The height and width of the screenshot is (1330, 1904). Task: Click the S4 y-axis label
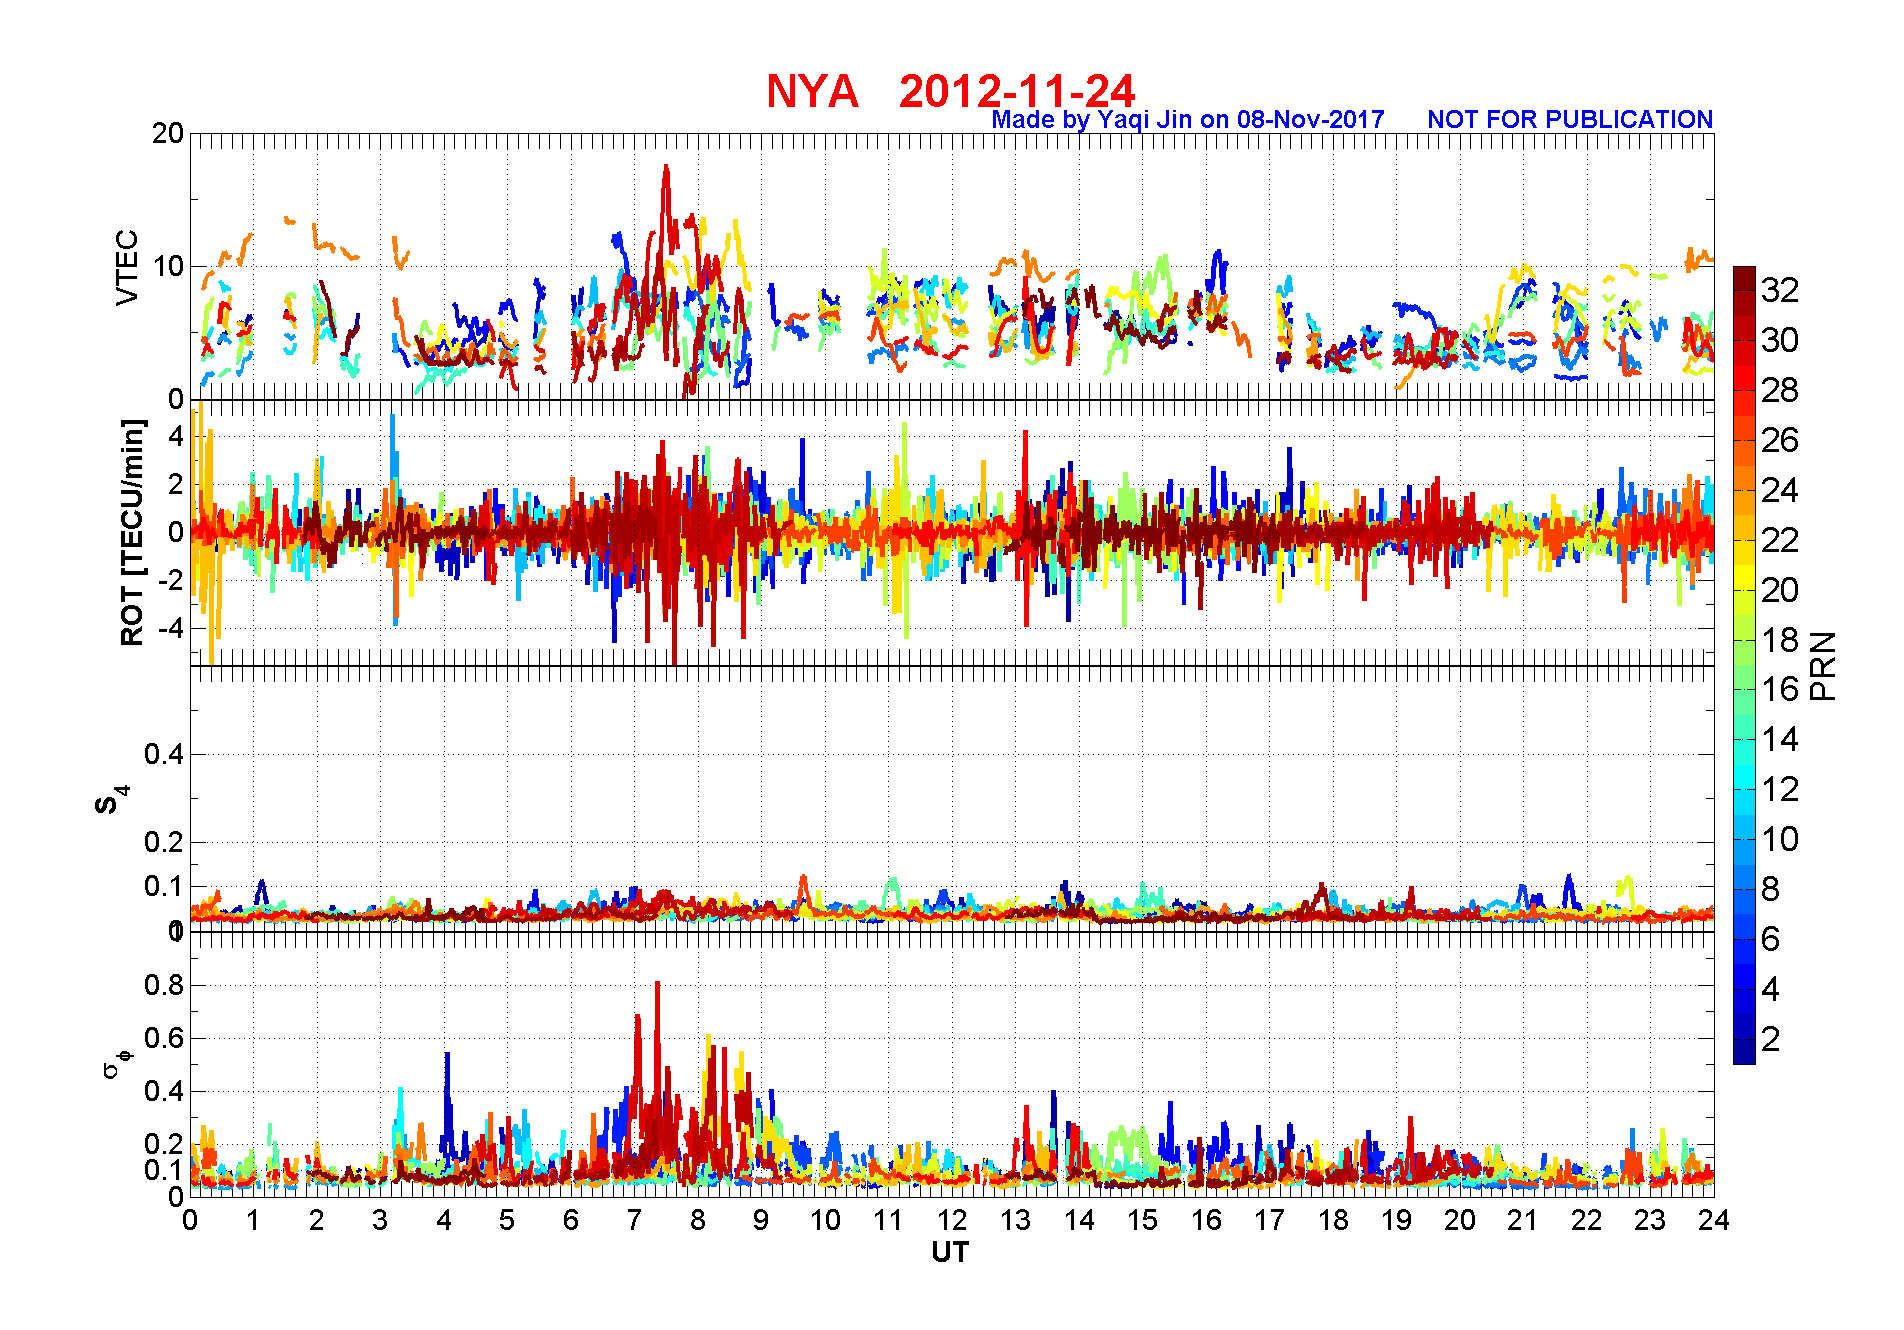[x=111, y=801]
